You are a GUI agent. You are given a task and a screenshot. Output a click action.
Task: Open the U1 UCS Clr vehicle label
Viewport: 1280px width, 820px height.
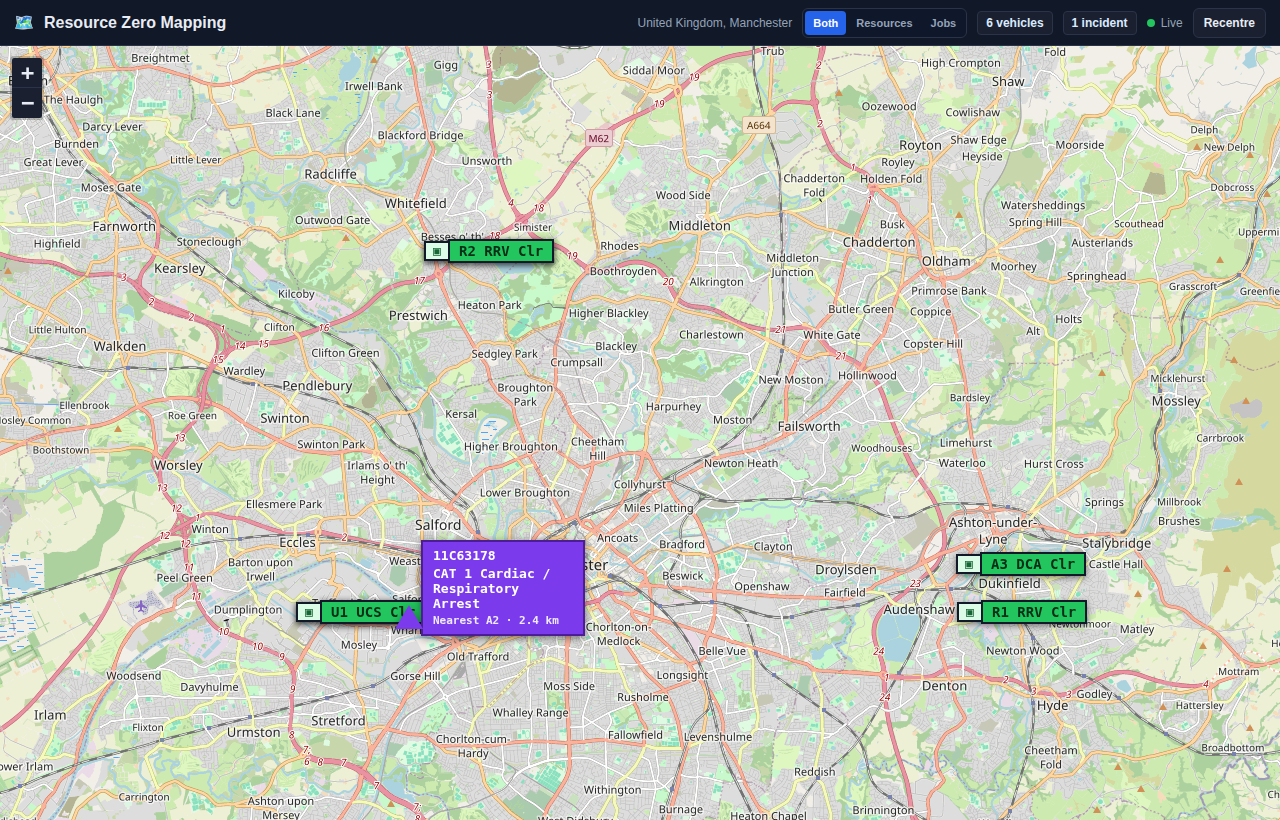(x=371, y=612)
